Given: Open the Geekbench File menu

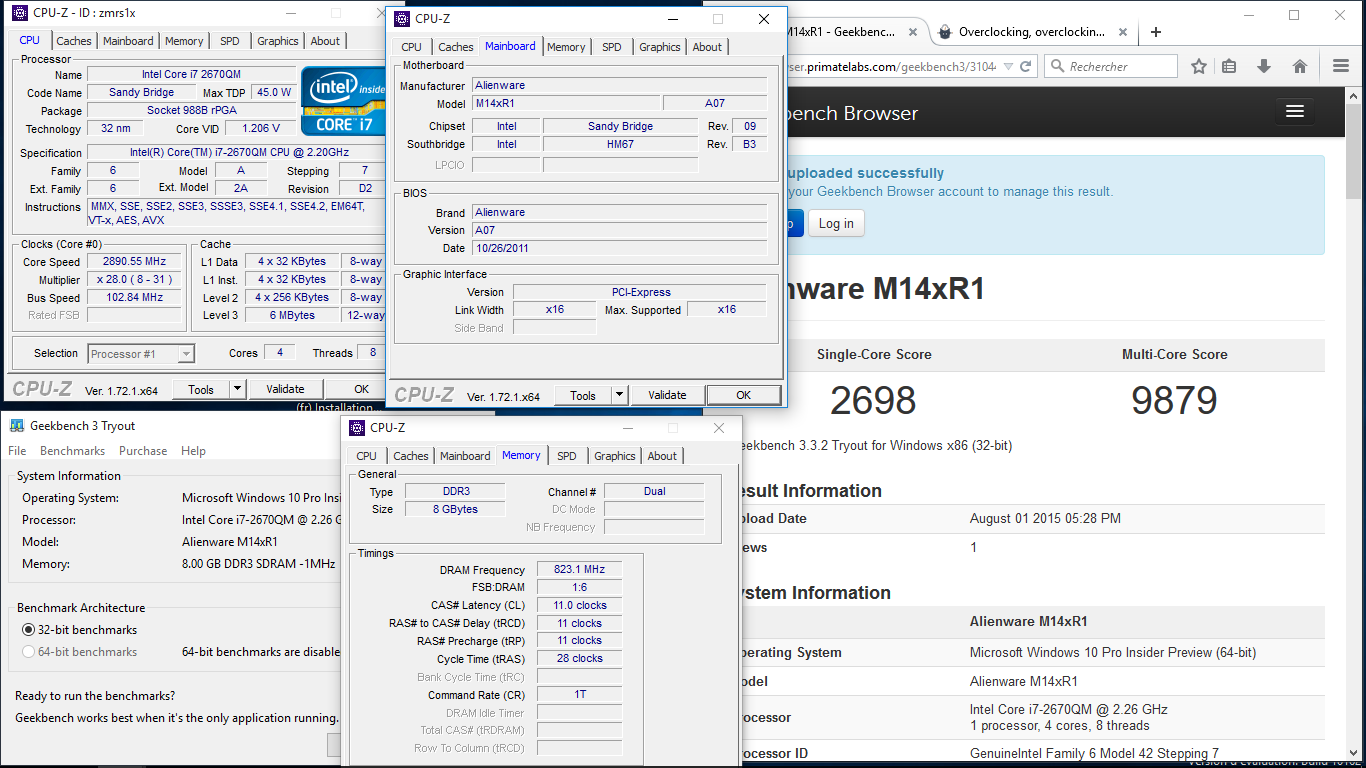Looking at the screenshot, I should point(17,451).
